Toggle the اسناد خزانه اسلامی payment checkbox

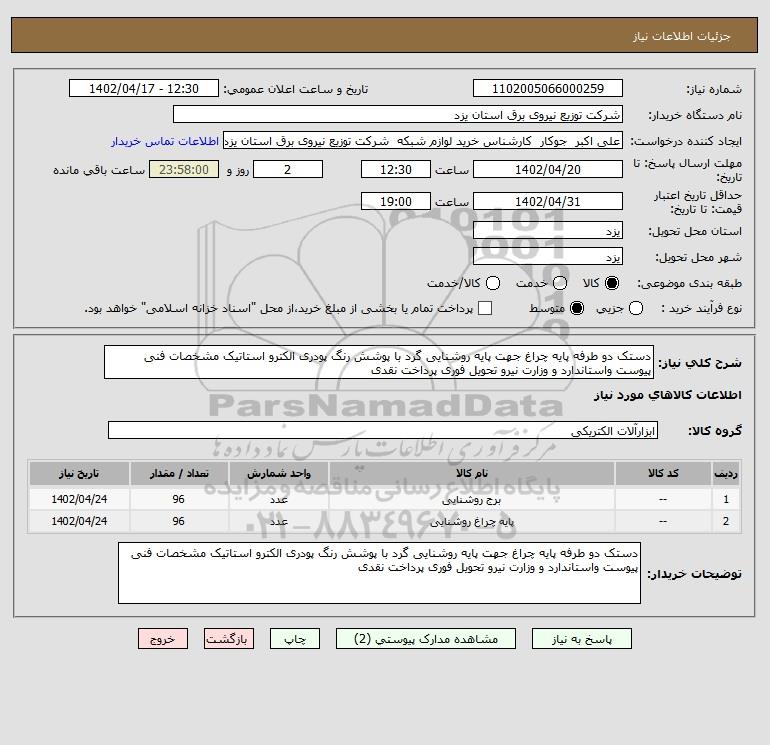(x=485, y=308)
